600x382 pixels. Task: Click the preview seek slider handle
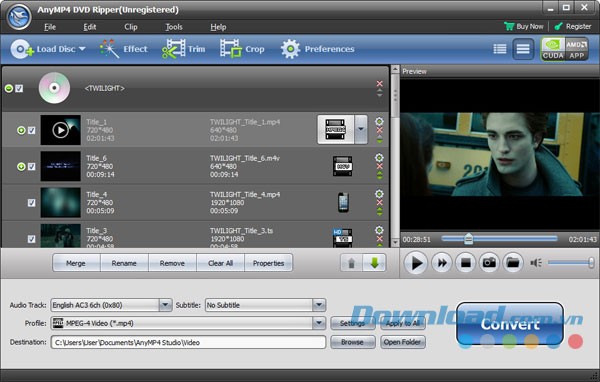coord(468,239)
